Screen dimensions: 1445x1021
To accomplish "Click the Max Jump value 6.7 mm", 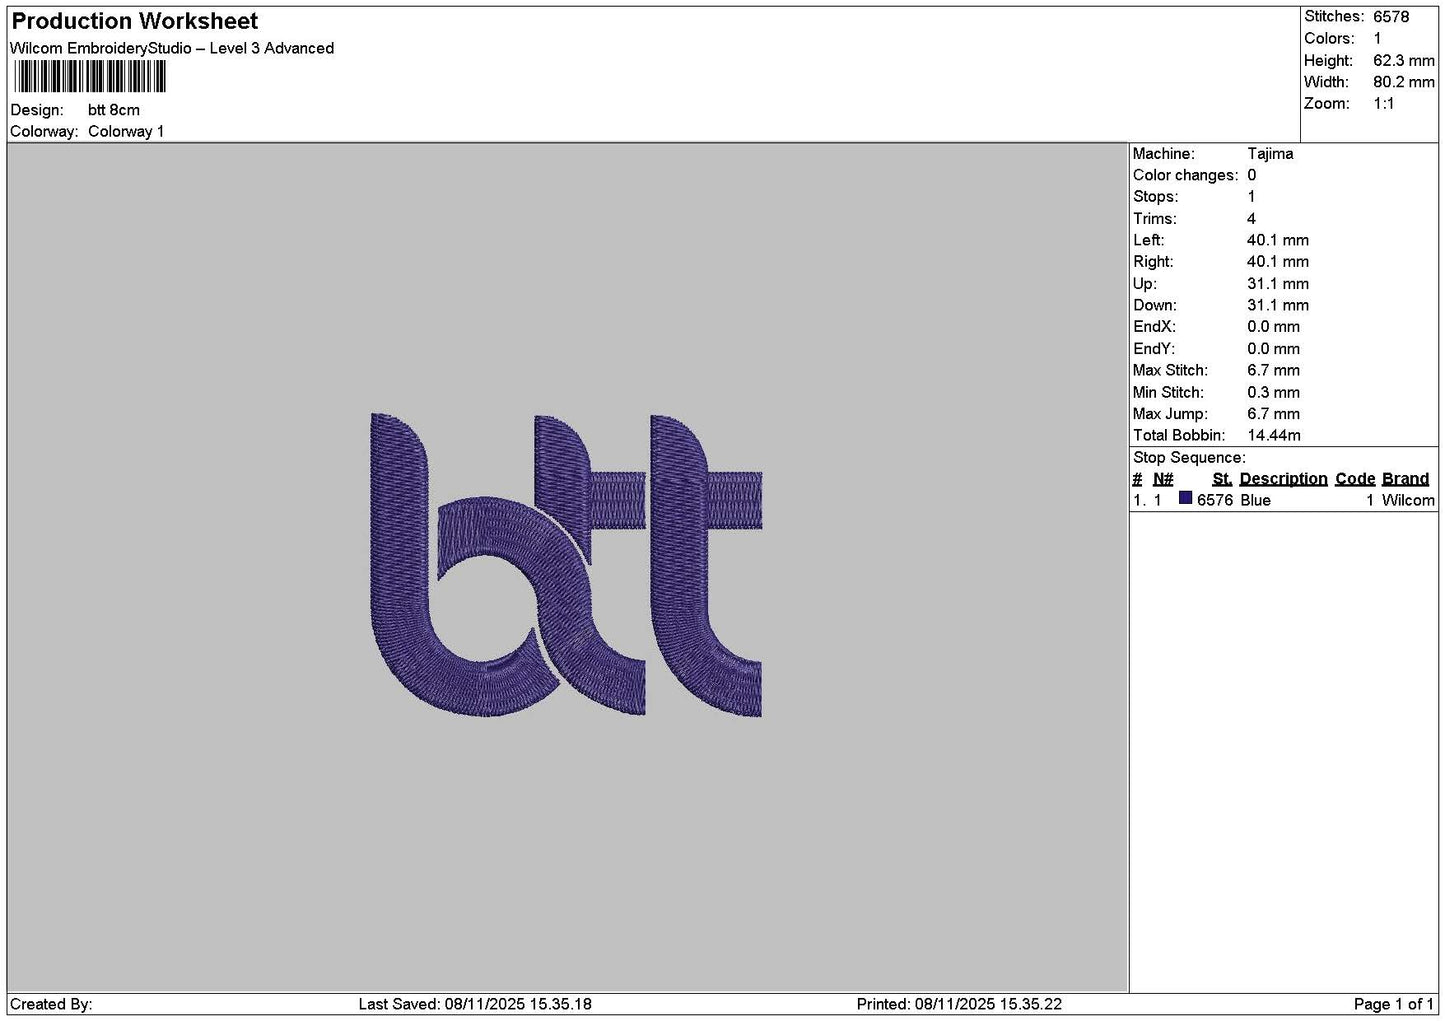I will pyautogui.click(x=1273, y=414).
